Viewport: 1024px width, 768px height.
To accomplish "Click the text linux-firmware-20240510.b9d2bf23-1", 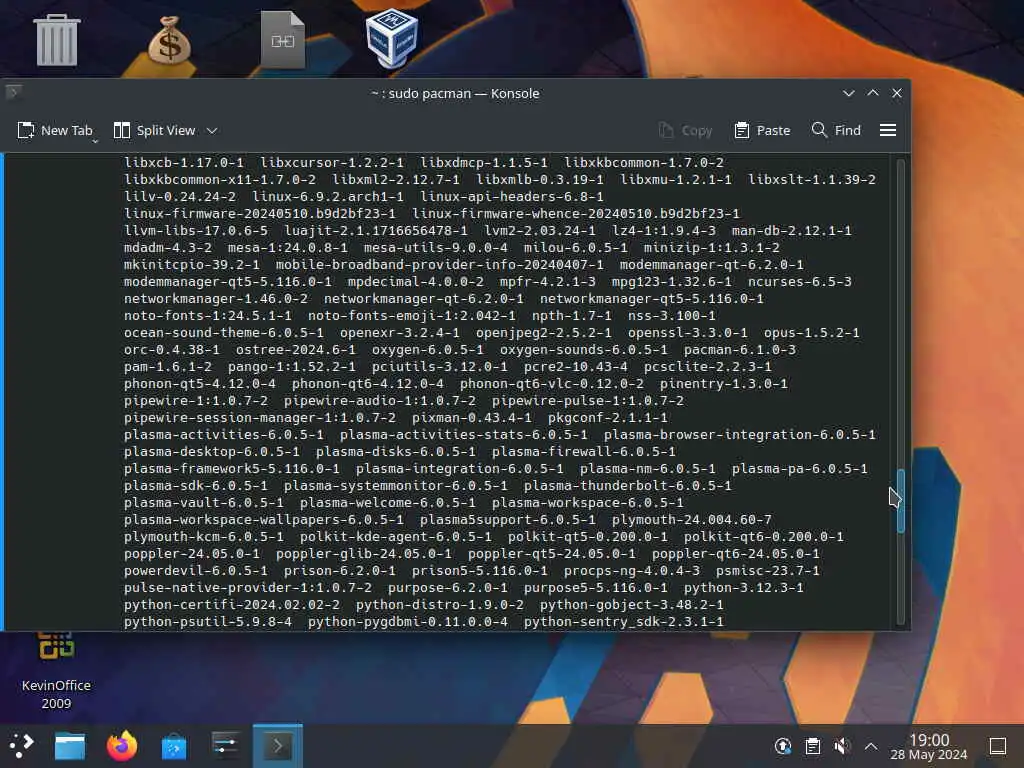I will 259,214.
